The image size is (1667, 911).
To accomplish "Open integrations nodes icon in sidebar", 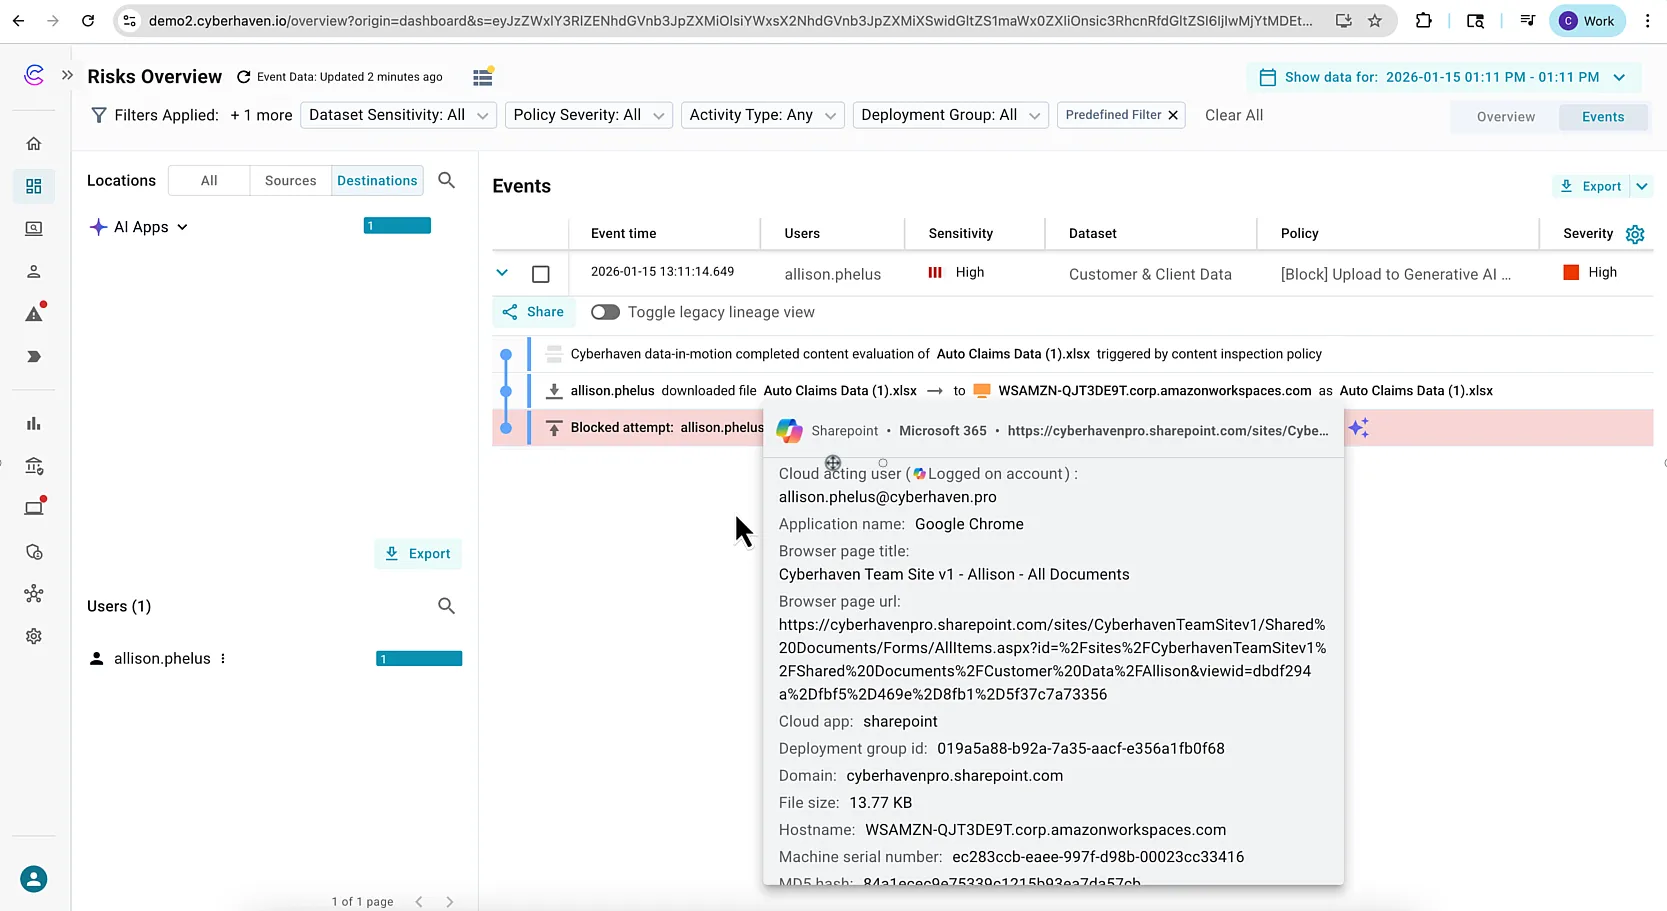I will (34, 594).
